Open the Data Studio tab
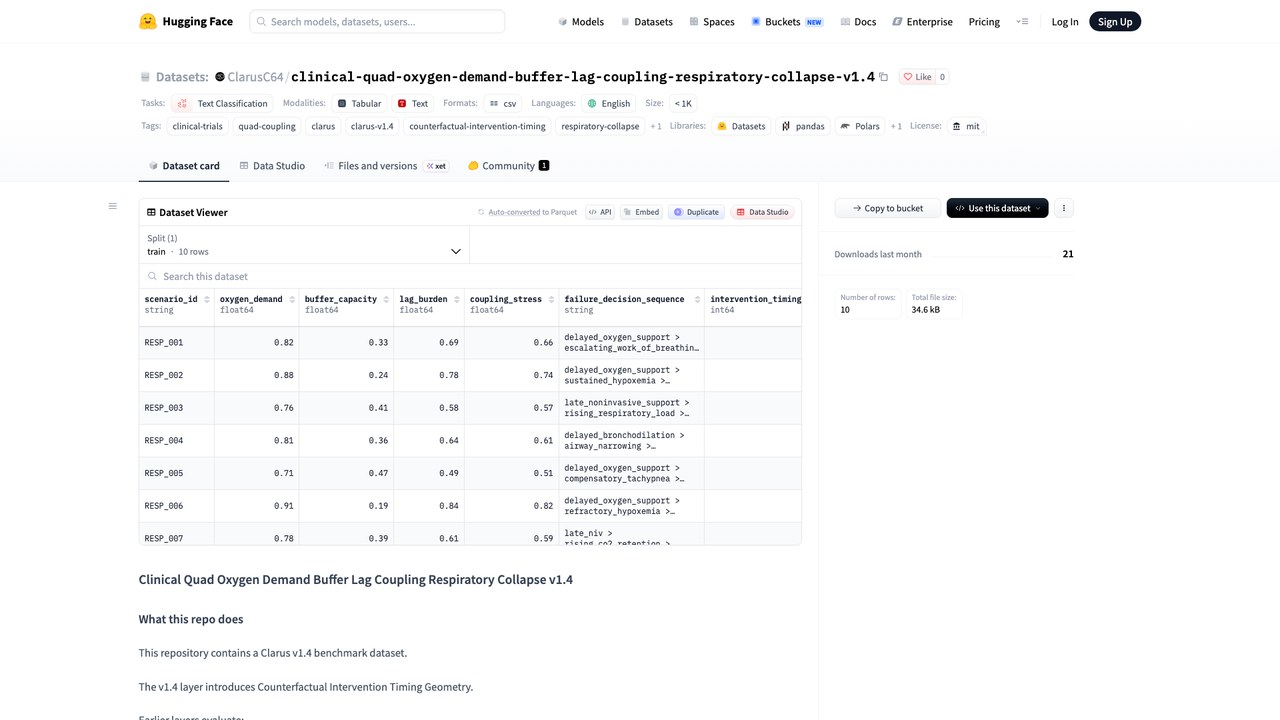The height and width of the screenshot is (720, 1280). click(272, 166)
